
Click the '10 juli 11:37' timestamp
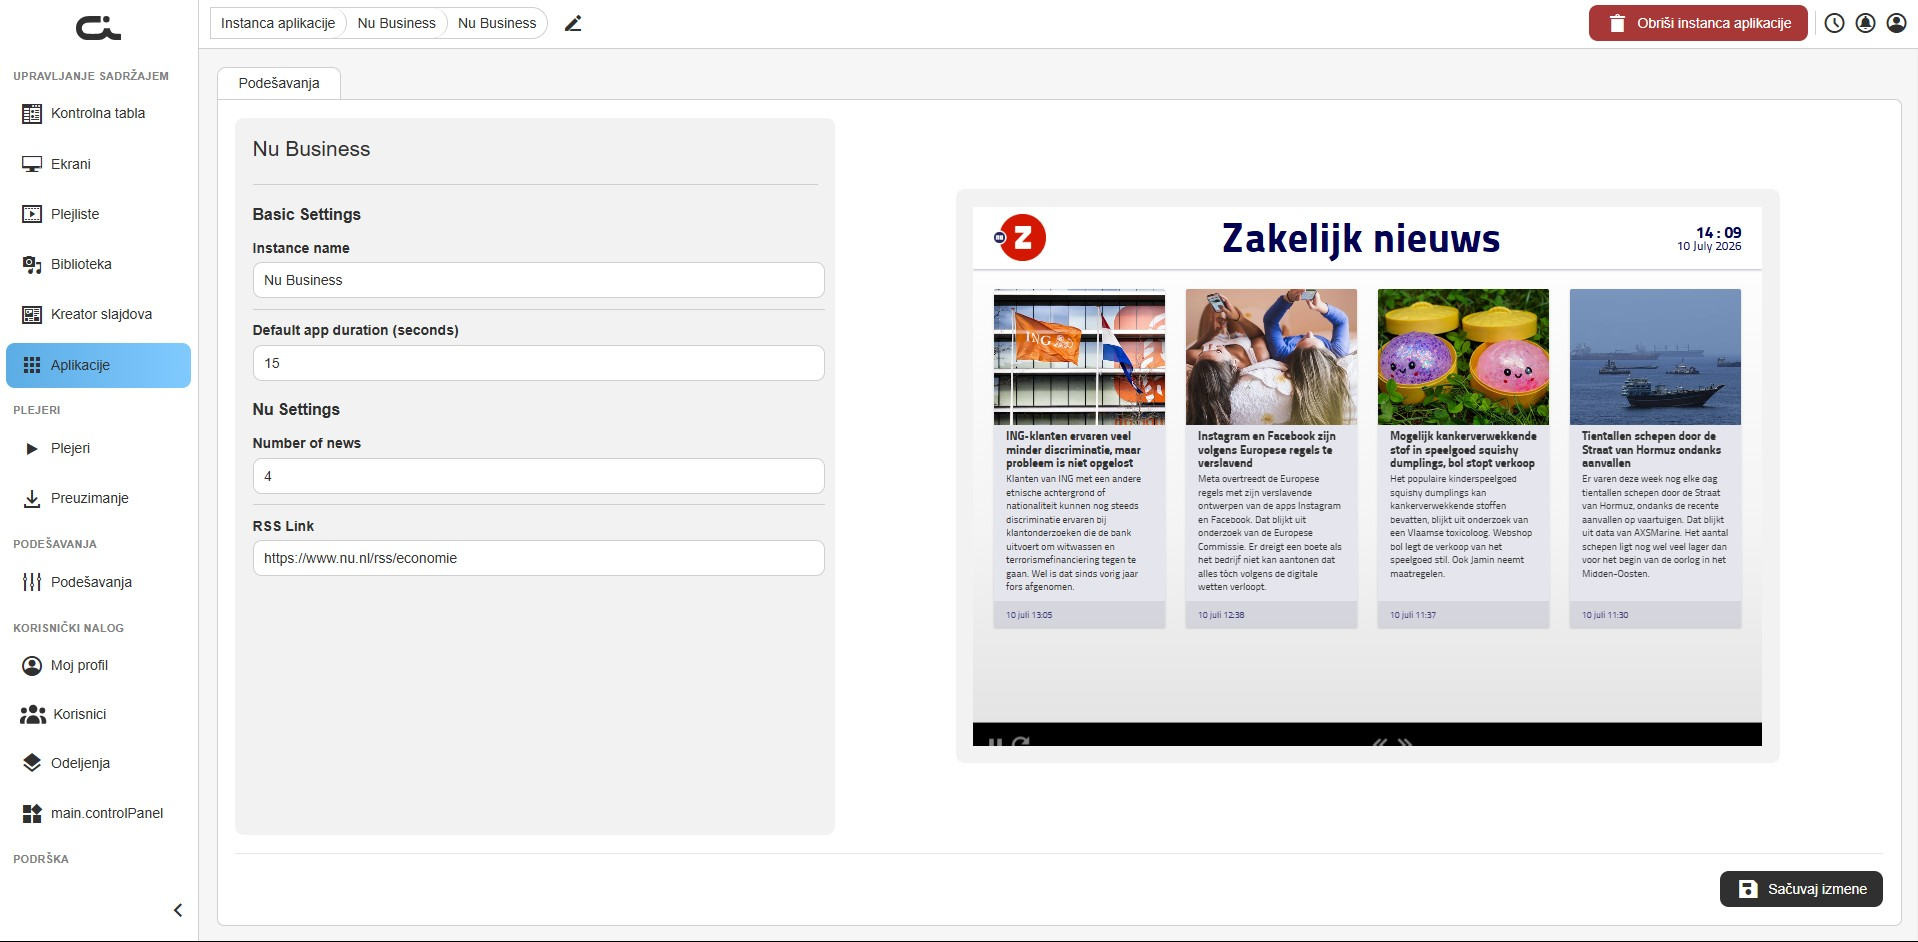(1413, 615)
